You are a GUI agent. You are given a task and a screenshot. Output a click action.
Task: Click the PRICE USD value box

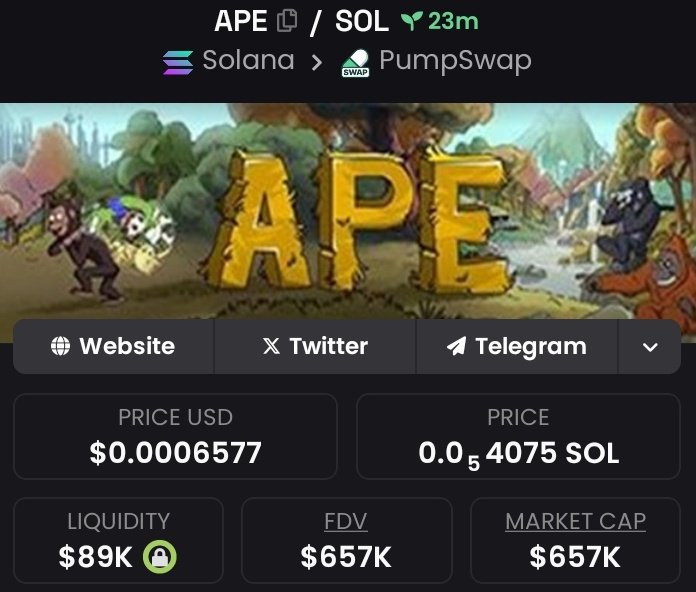(175, 437)
